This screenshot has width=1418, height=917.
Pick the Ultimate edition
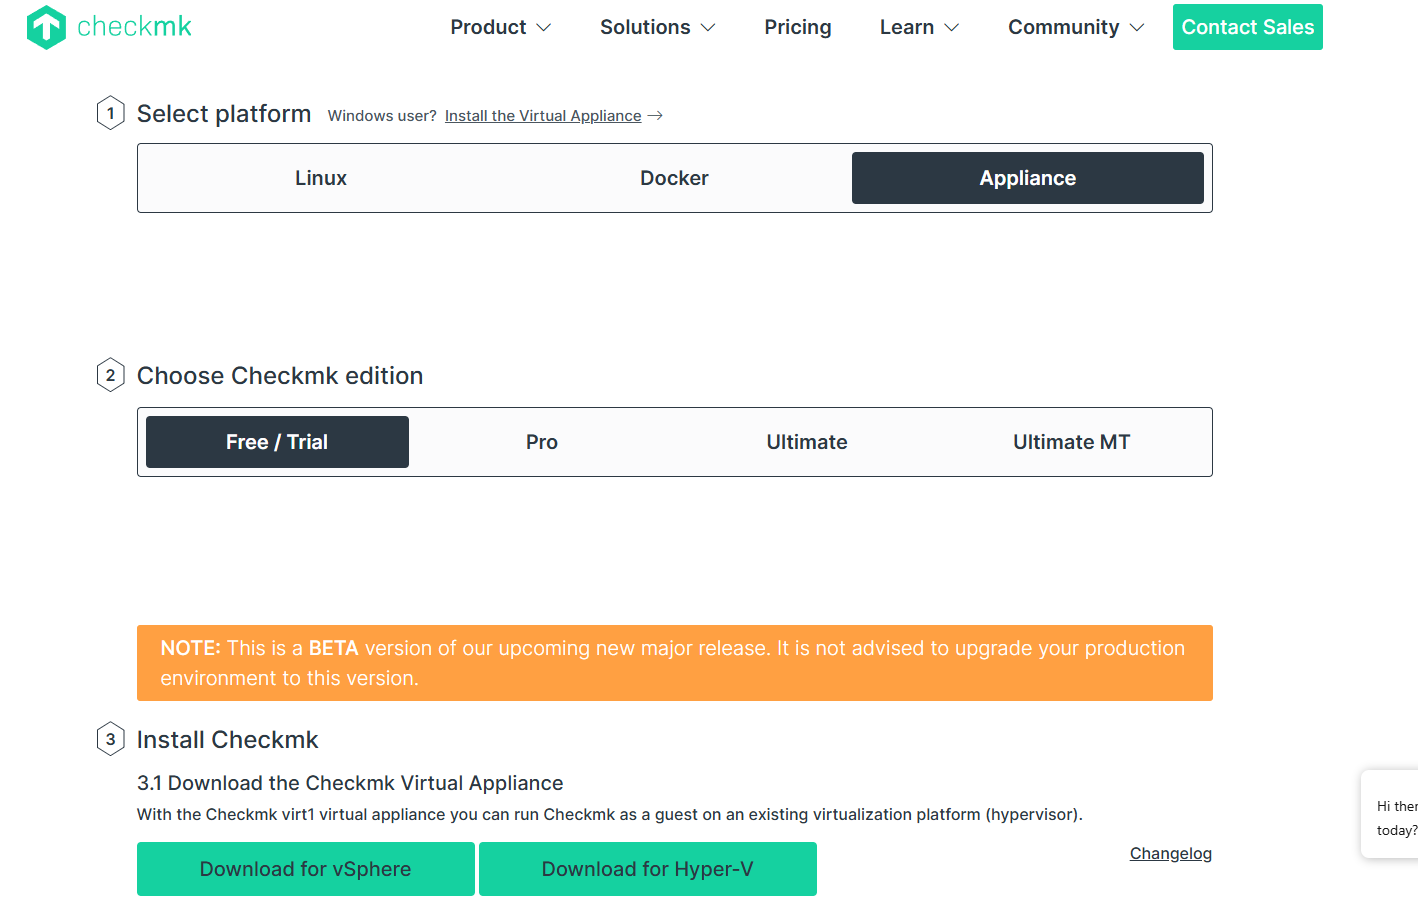click(x=807, y=442)
